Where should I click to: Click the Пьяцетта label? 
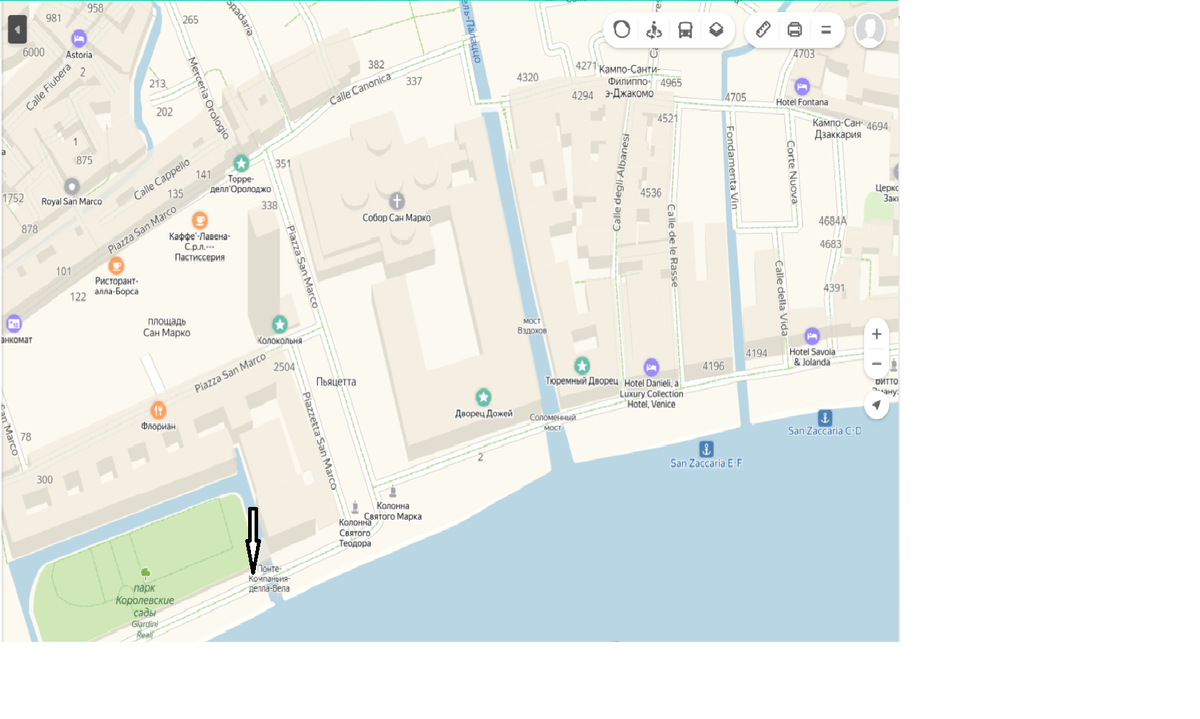pyautogui.click(x=336, y=382)
